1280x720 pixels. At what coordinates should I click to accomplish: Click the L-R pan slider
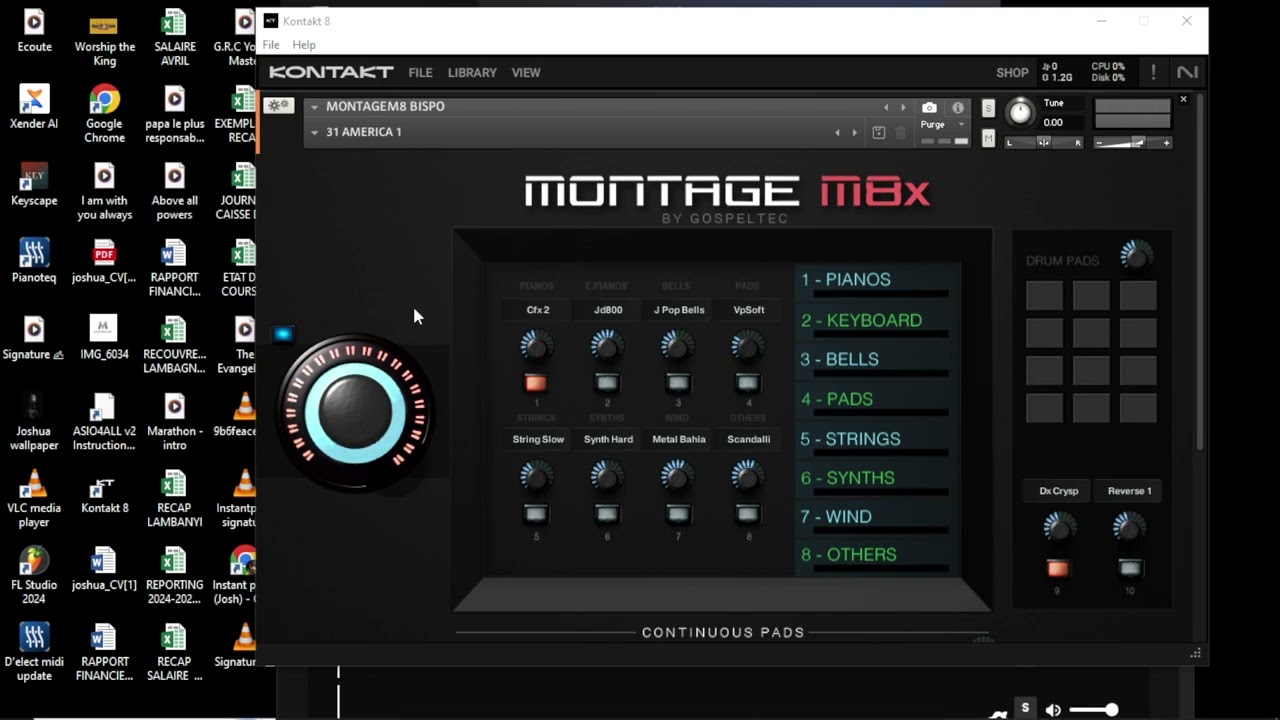pos(1043,143)
